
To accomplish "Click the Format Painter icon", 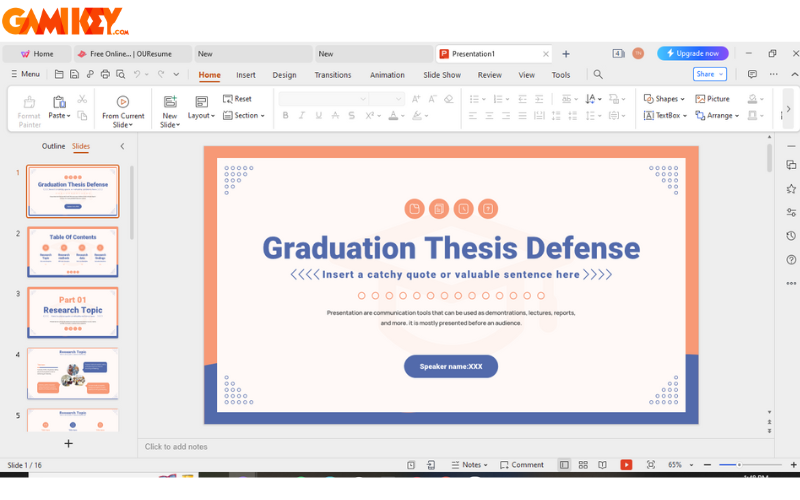I will point(29,102).
